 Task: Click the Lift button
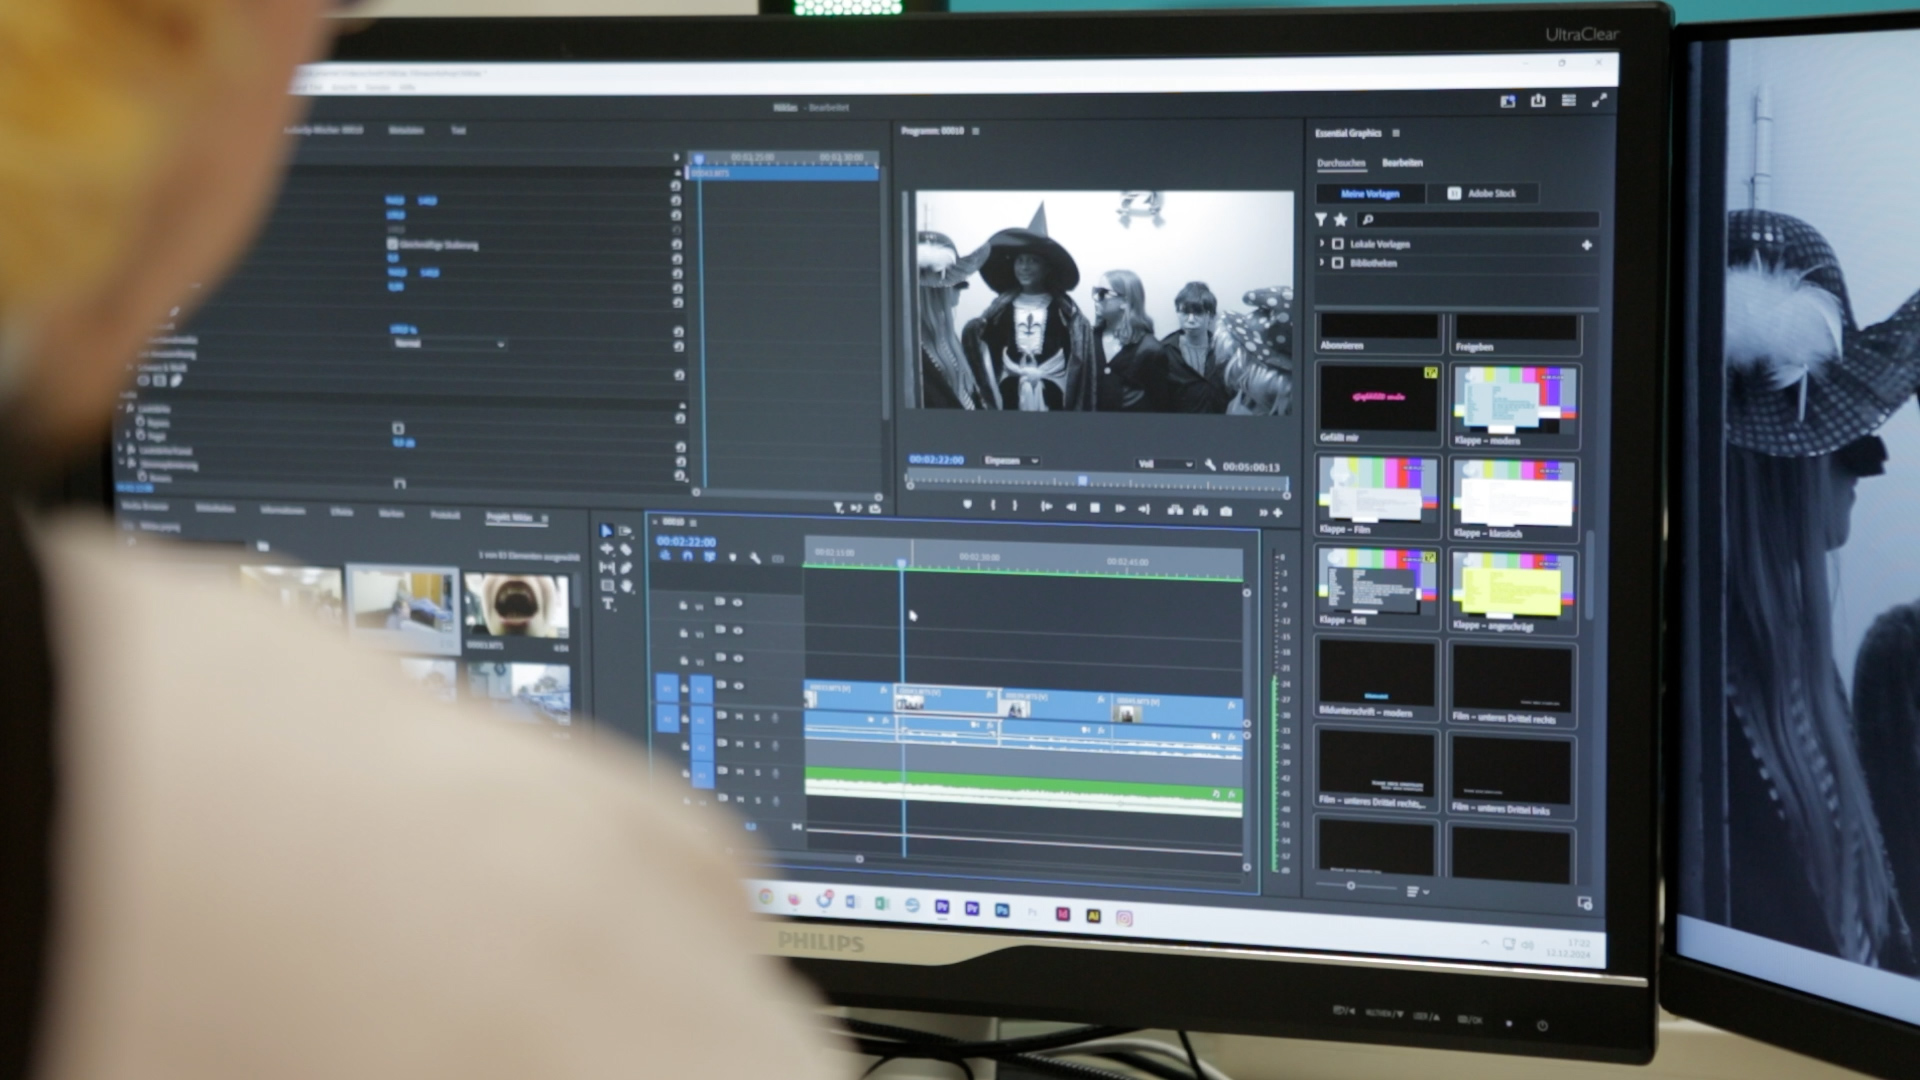[x=1175, y=510]
